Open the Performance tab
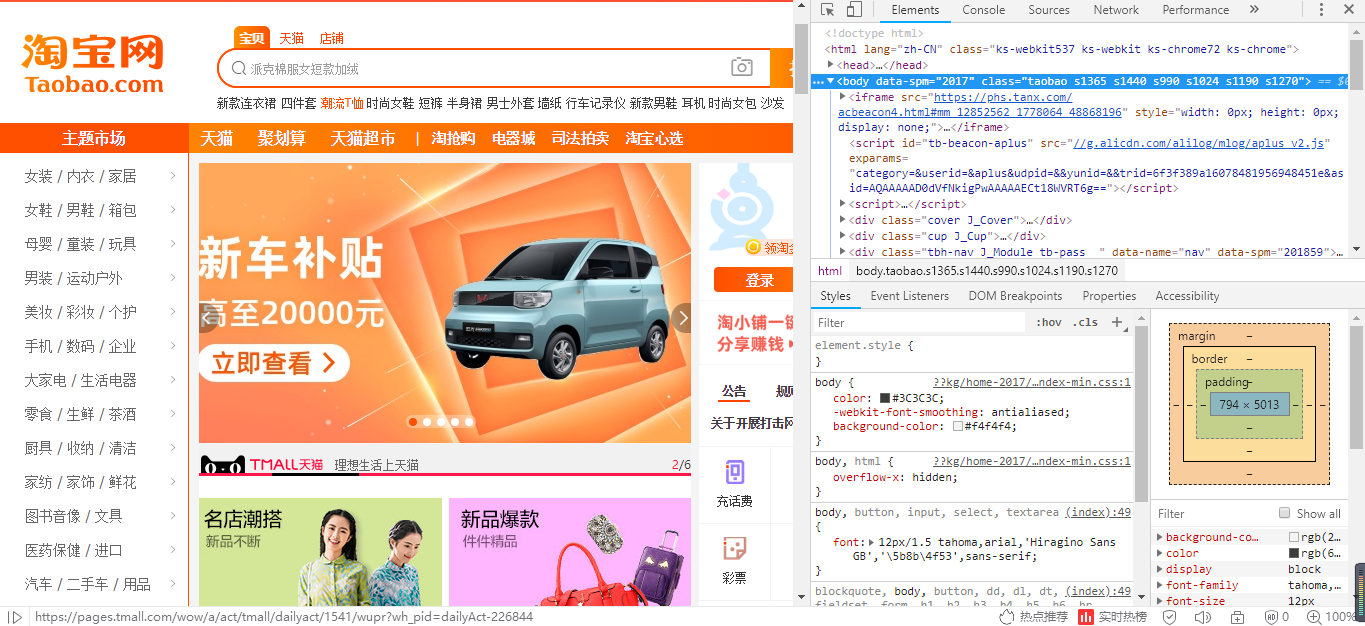The image size is (1365, 626). [1196, 10]
